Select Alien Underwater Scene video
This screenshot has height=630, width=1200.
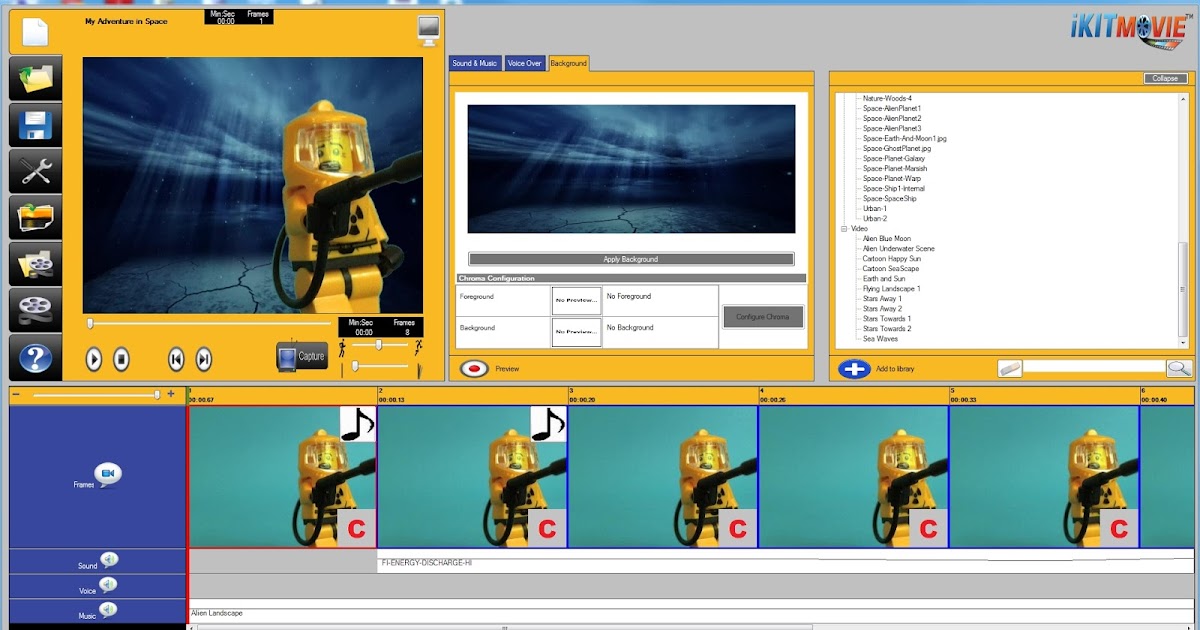coord(899,249)
